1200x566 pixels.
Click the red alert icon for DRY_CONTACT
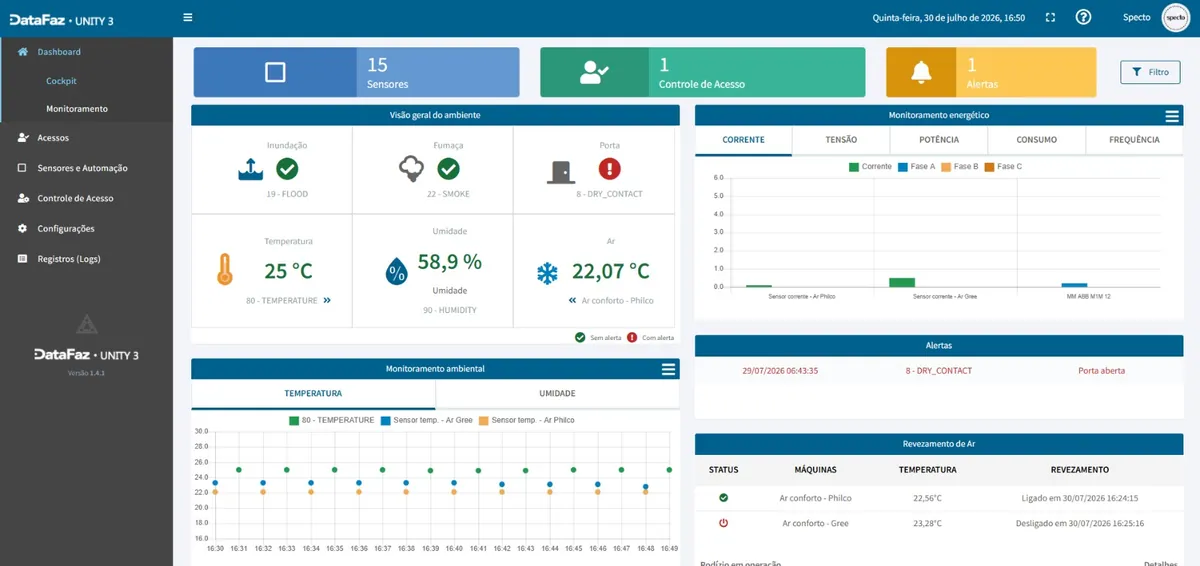[x=610, y=169]
